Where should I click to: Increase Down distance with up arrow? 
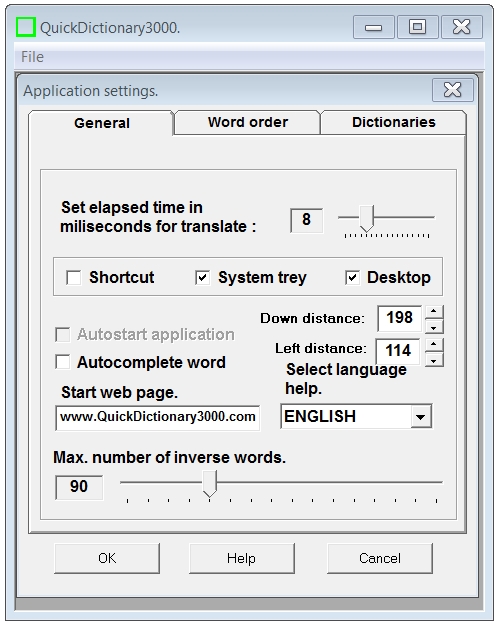pyautogui.click(x=434, y=312)
